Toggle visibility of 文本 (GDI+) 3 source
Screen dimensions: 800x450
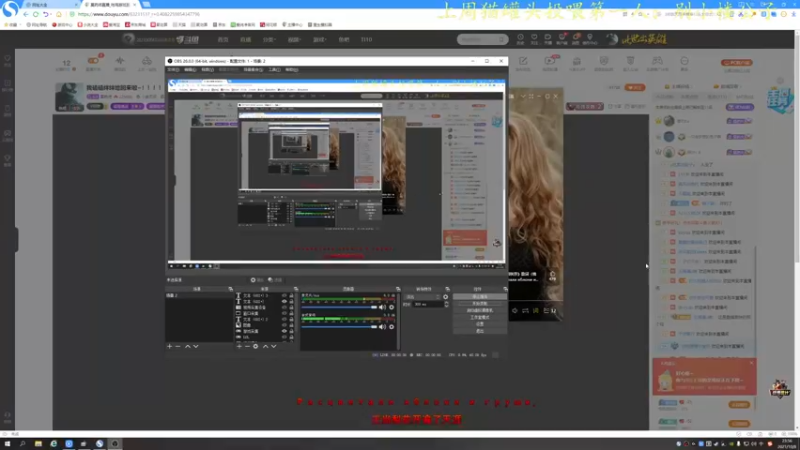coord(284,295)
